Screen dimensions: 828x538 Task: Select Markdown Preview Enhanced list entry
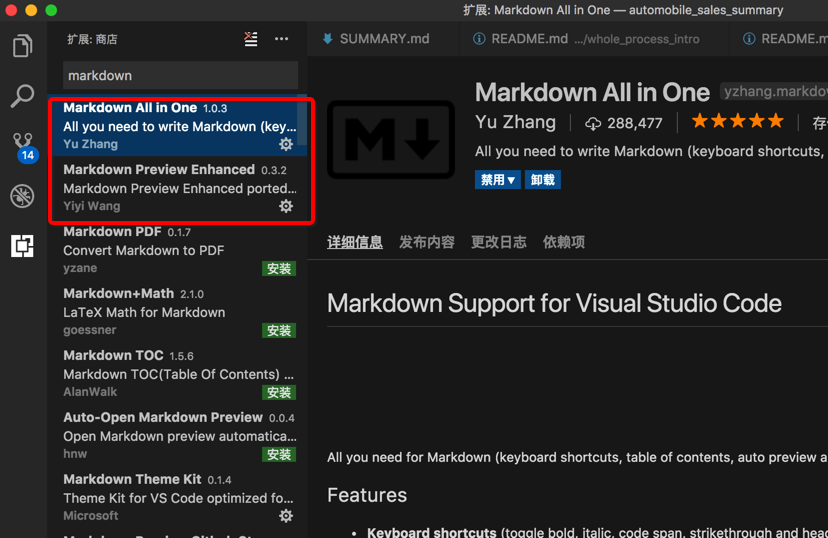point(177,187)
